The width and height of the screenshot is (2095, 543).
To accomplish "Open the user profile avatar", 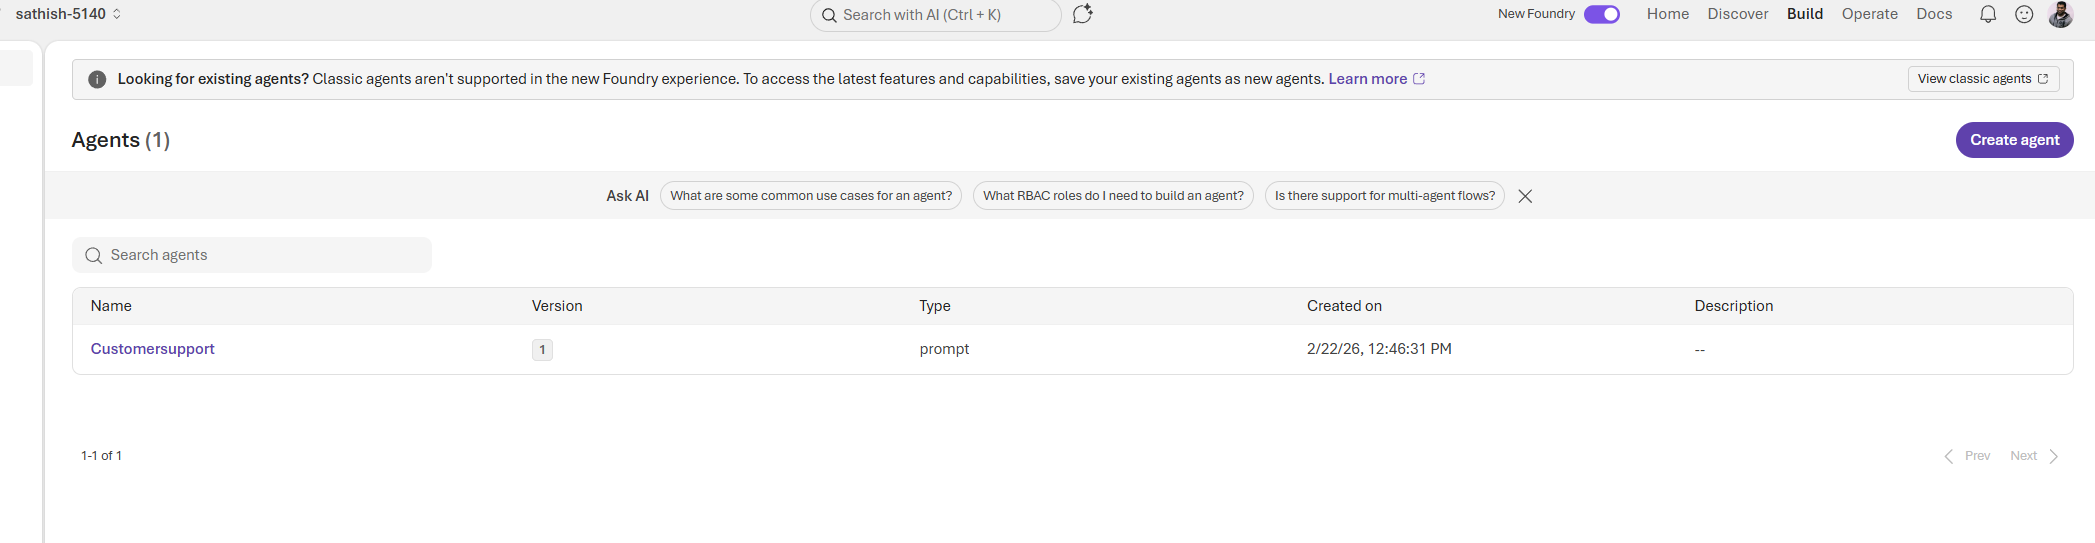I will [x=2060, y=14].
